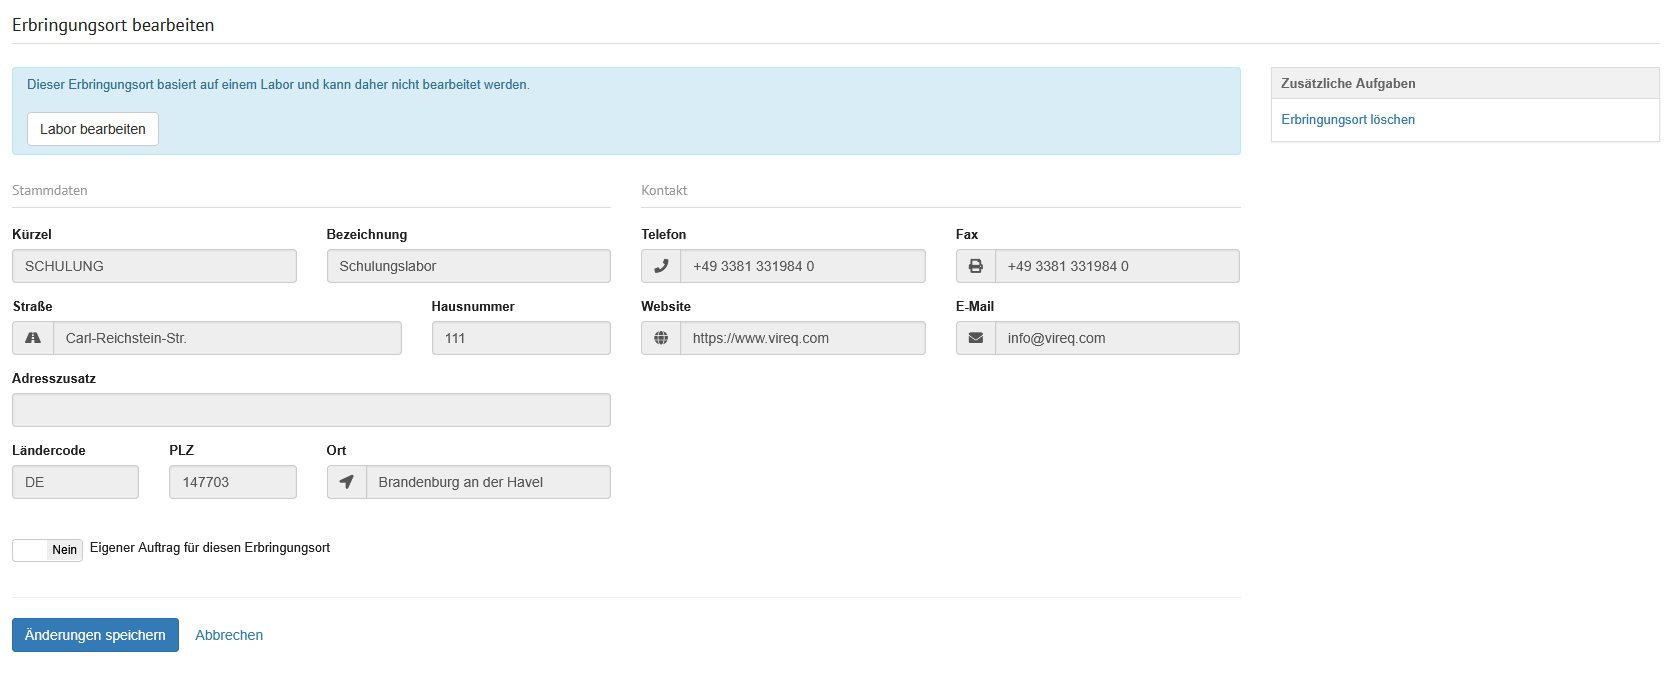Viewport: 1669px width, 674px height.
Task: Click the Bezeichnung field with Schulungslabor
Action: click(x=468, y=266)
